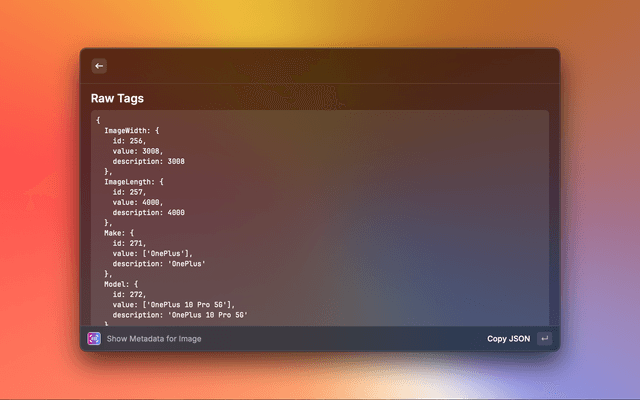Click the description: 3008 line
Viewport: 640px width, 400px height.
[x=148, y=161]
